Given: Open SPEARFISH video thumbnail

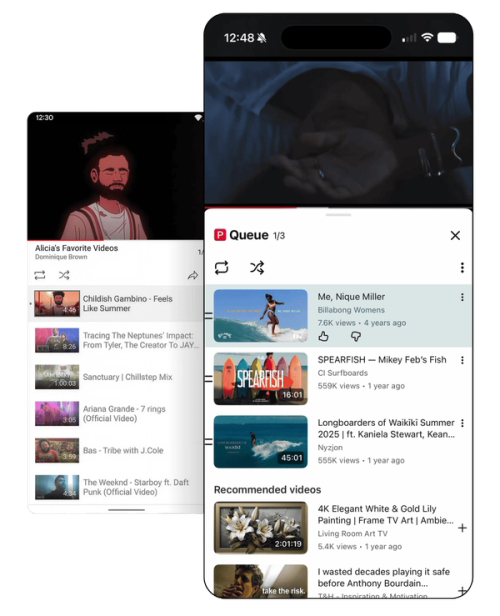Looking at the screenshot, I should click(260, 378).
